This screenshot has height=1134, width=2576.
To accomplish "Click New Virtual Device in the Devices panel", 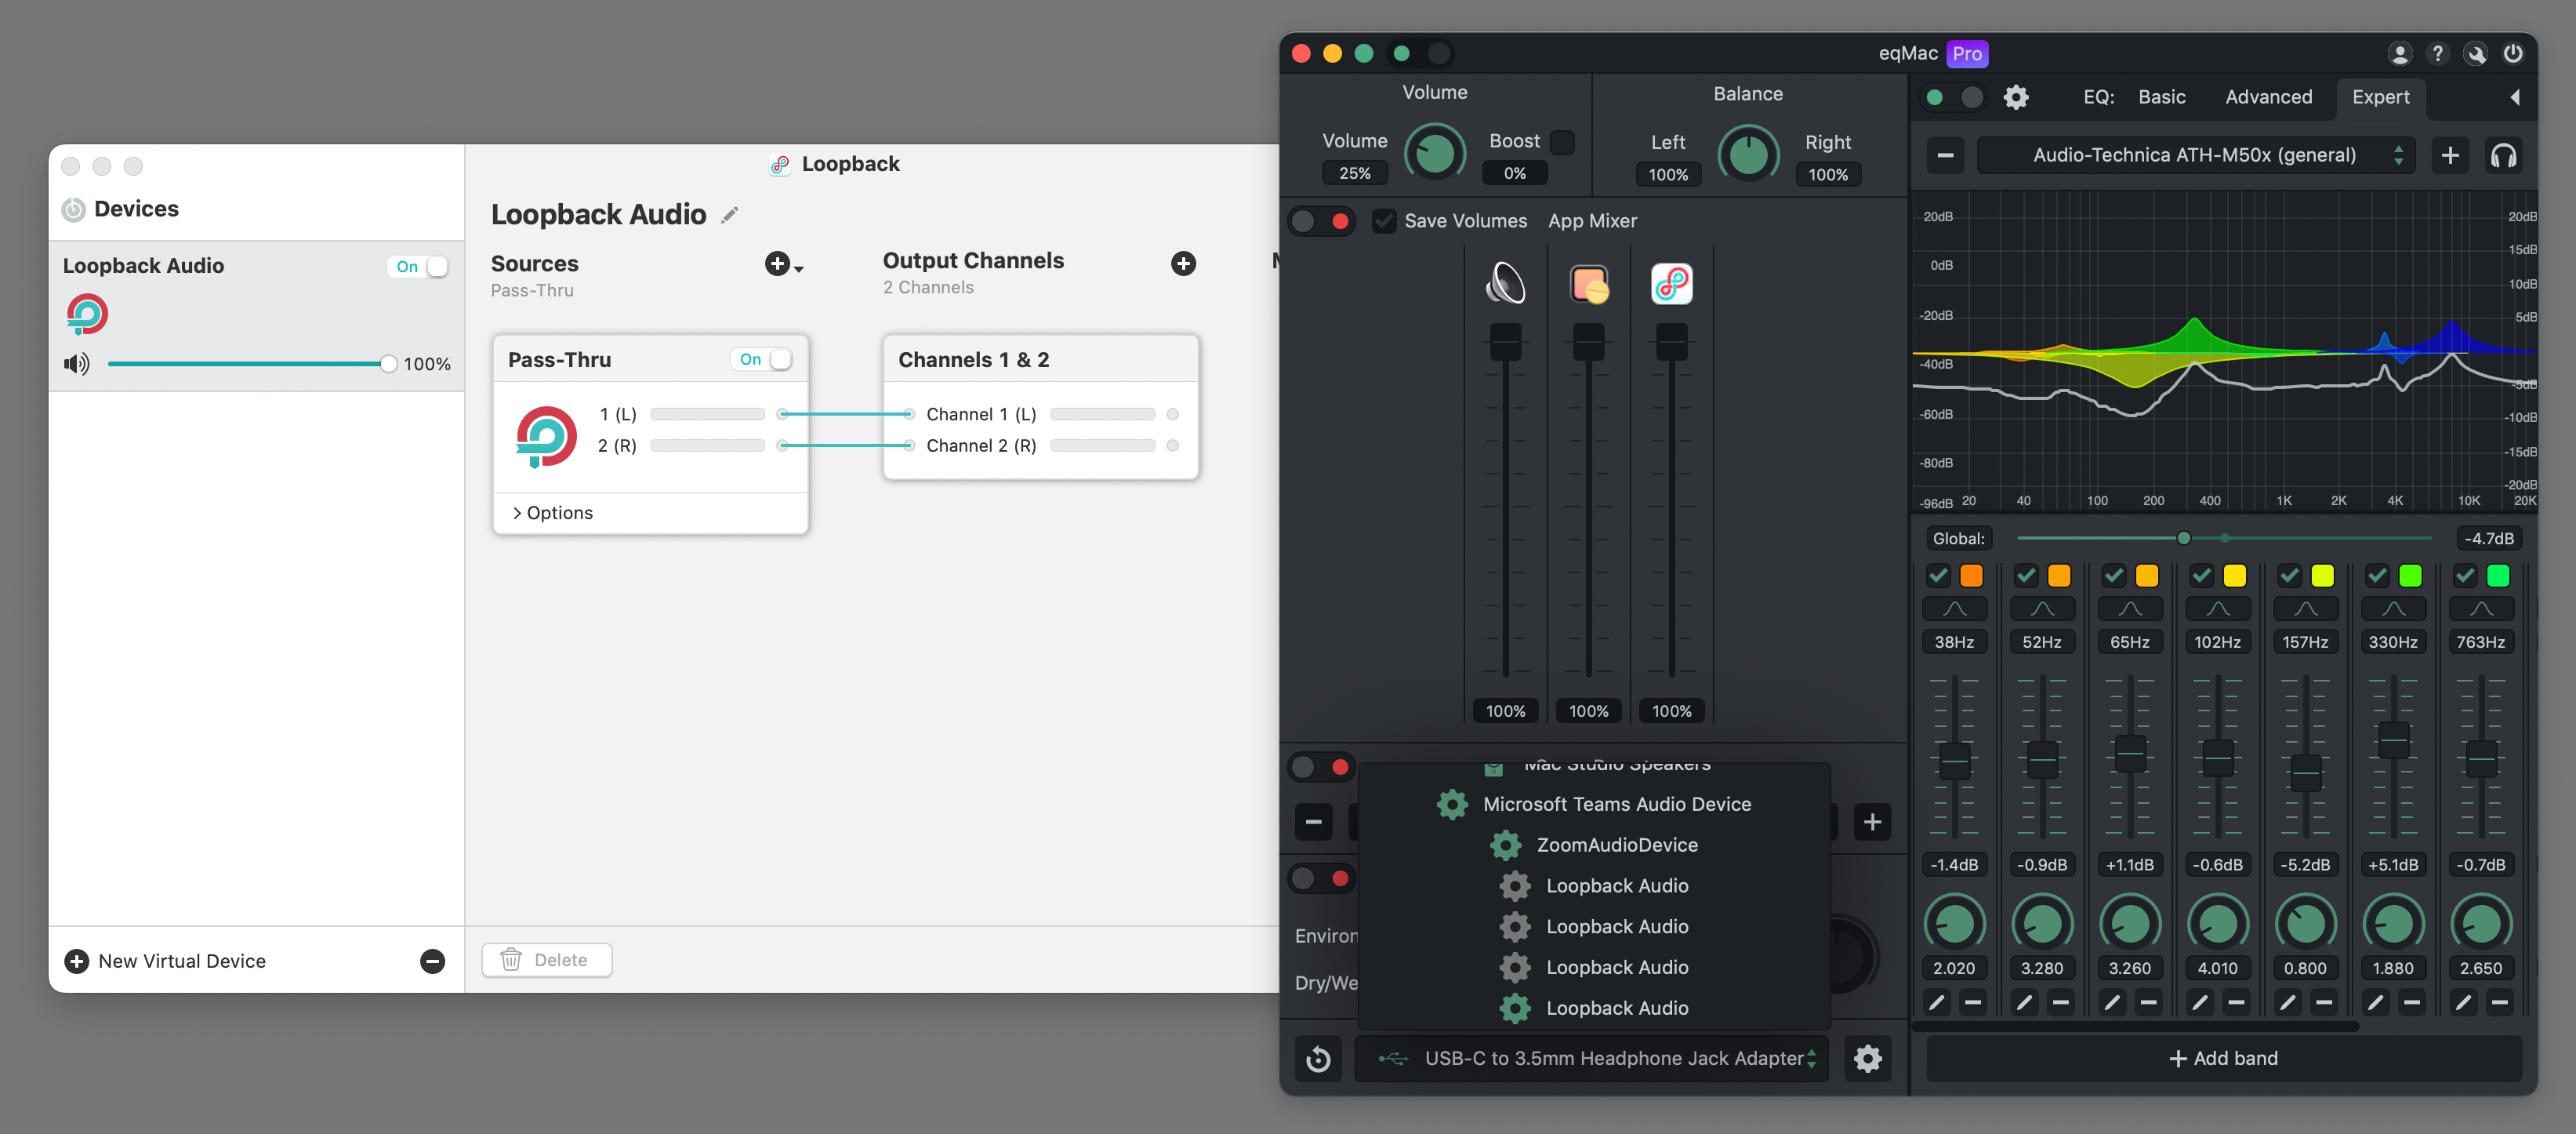I will coord(163,960).
